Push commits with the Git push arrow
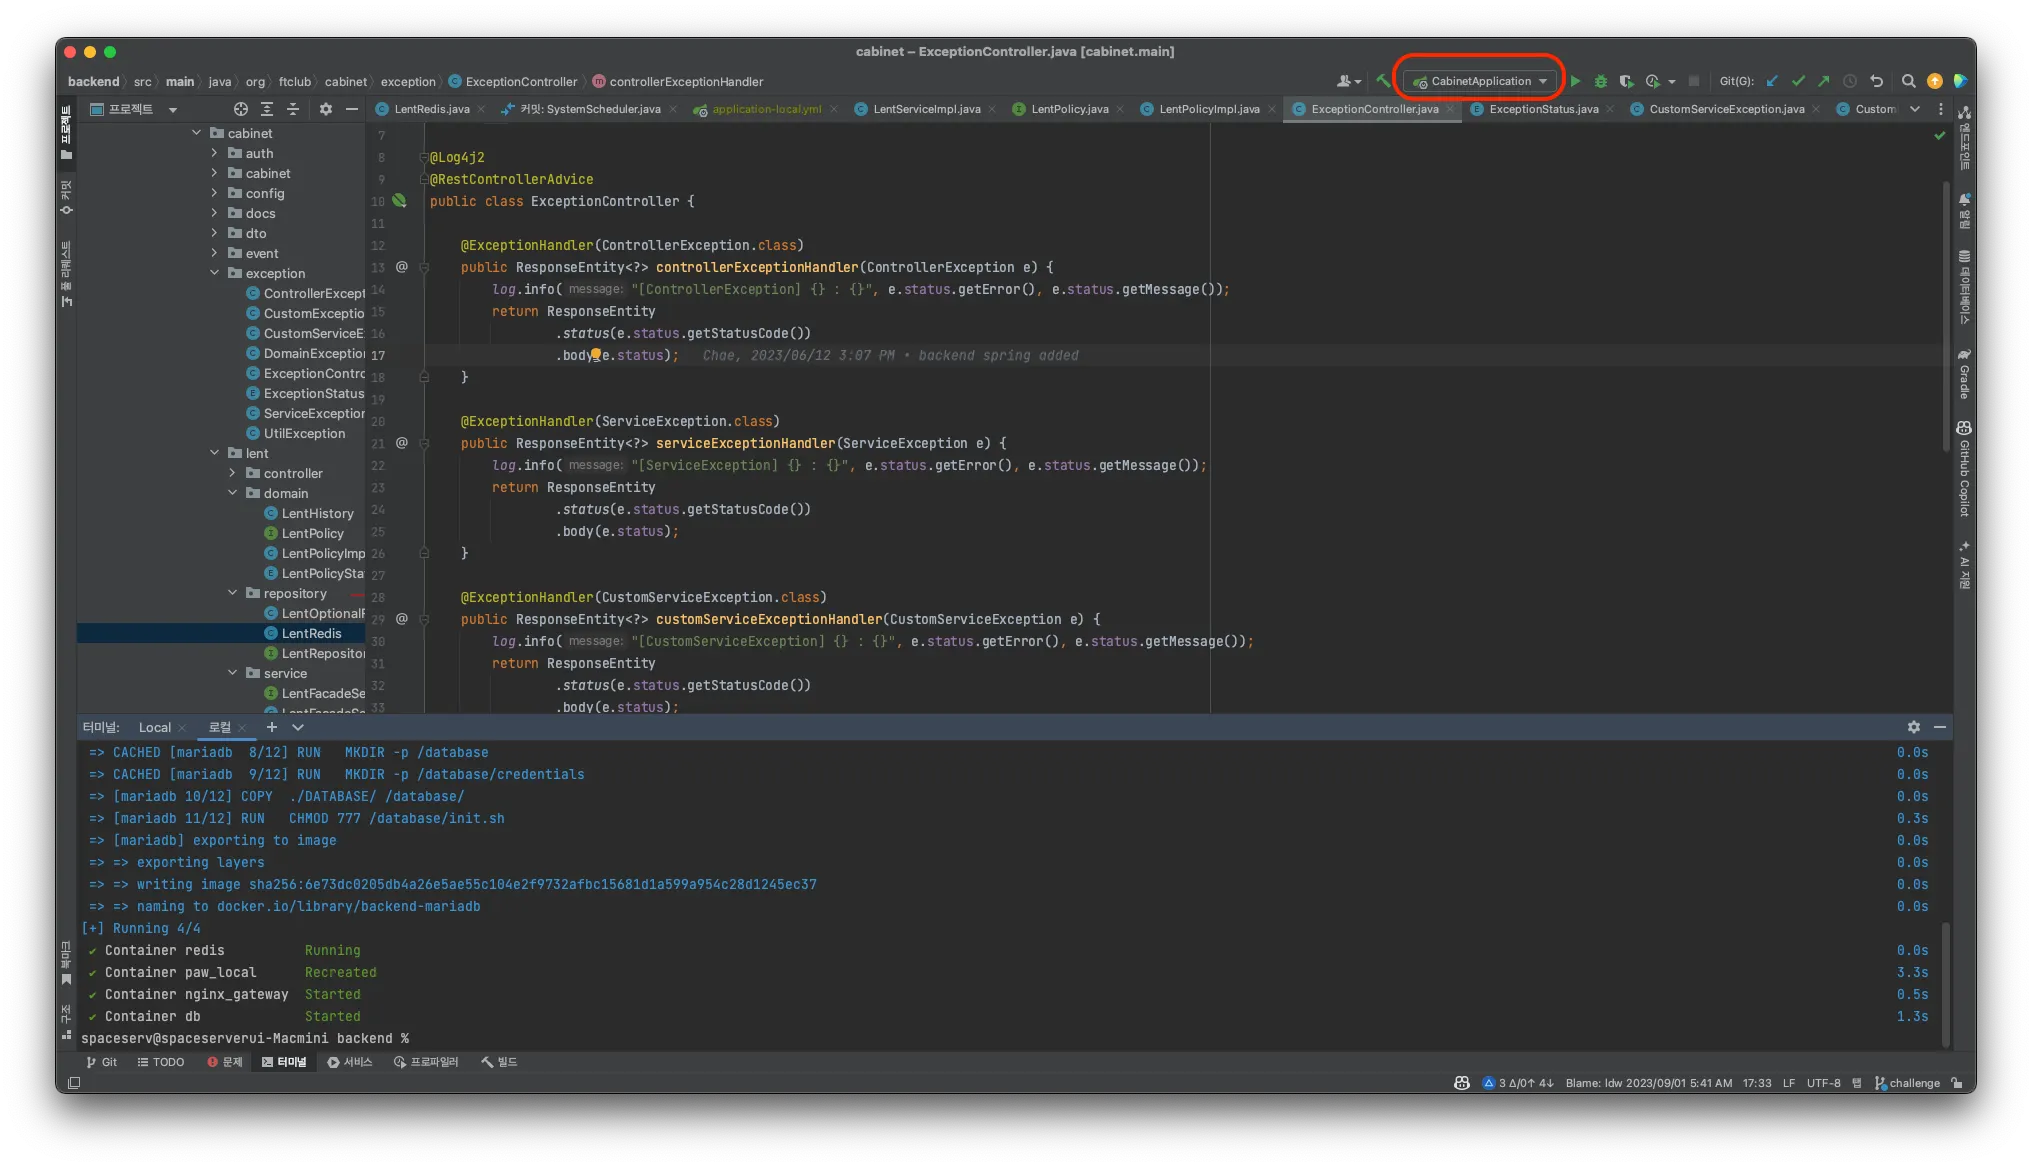Viewport: 2032px width, 1167px height. pos(1824,81)
